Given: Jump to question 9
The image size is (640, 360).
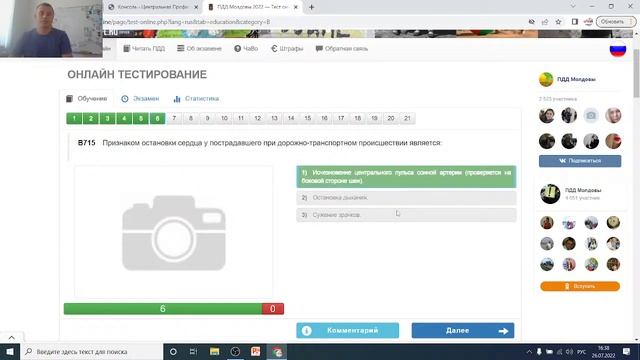Looking at the screenshot, I should pos(207,118).
